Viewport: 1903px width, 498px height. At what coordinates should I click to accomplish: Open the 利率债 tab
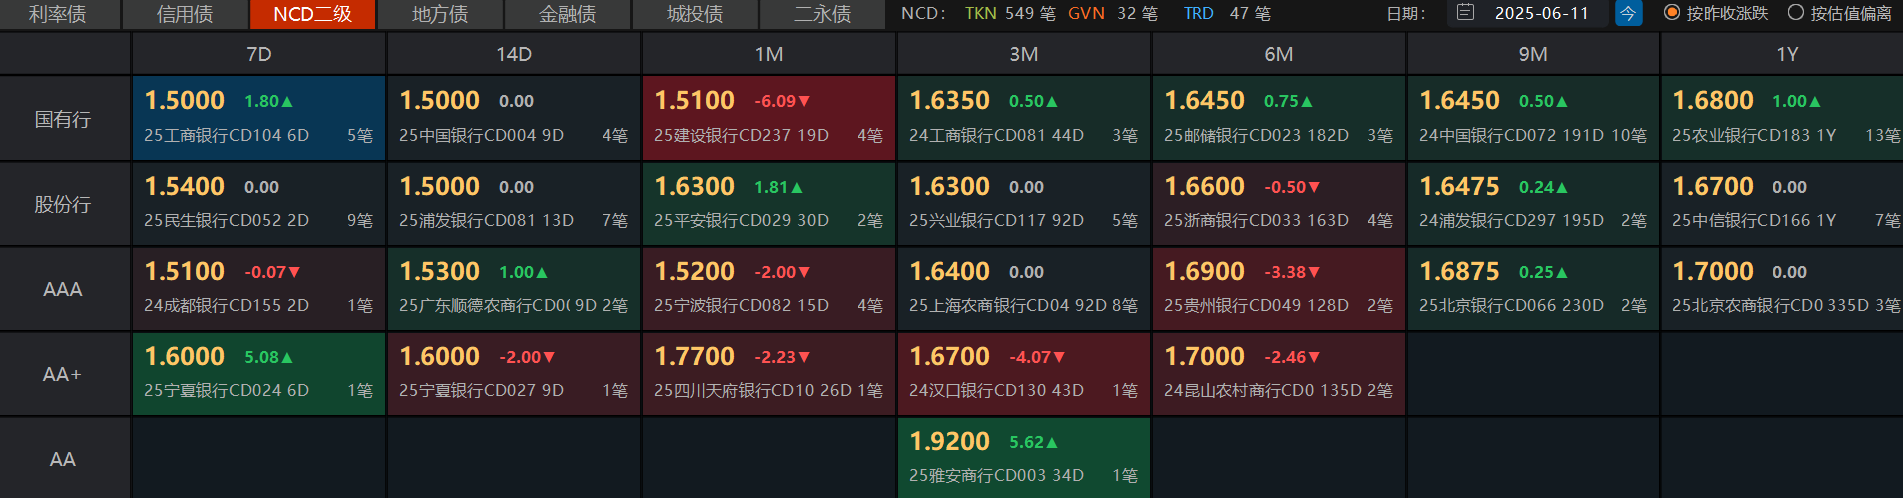[x=58, y=14]
